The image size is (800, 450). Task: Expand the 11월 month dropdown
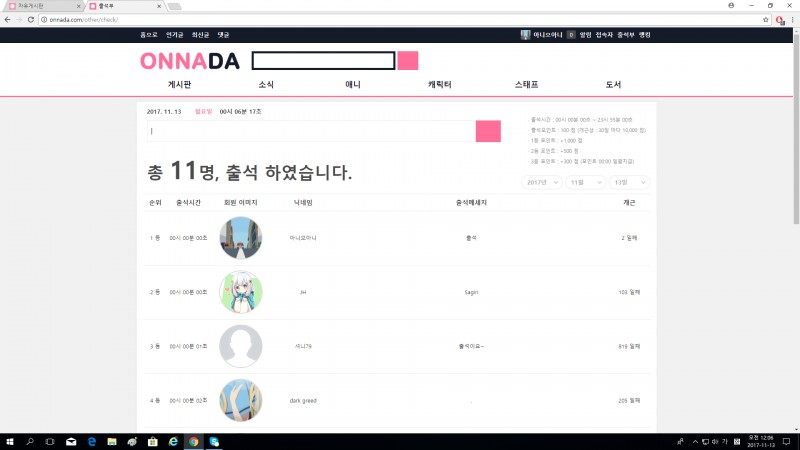click(x=585, y=182)
